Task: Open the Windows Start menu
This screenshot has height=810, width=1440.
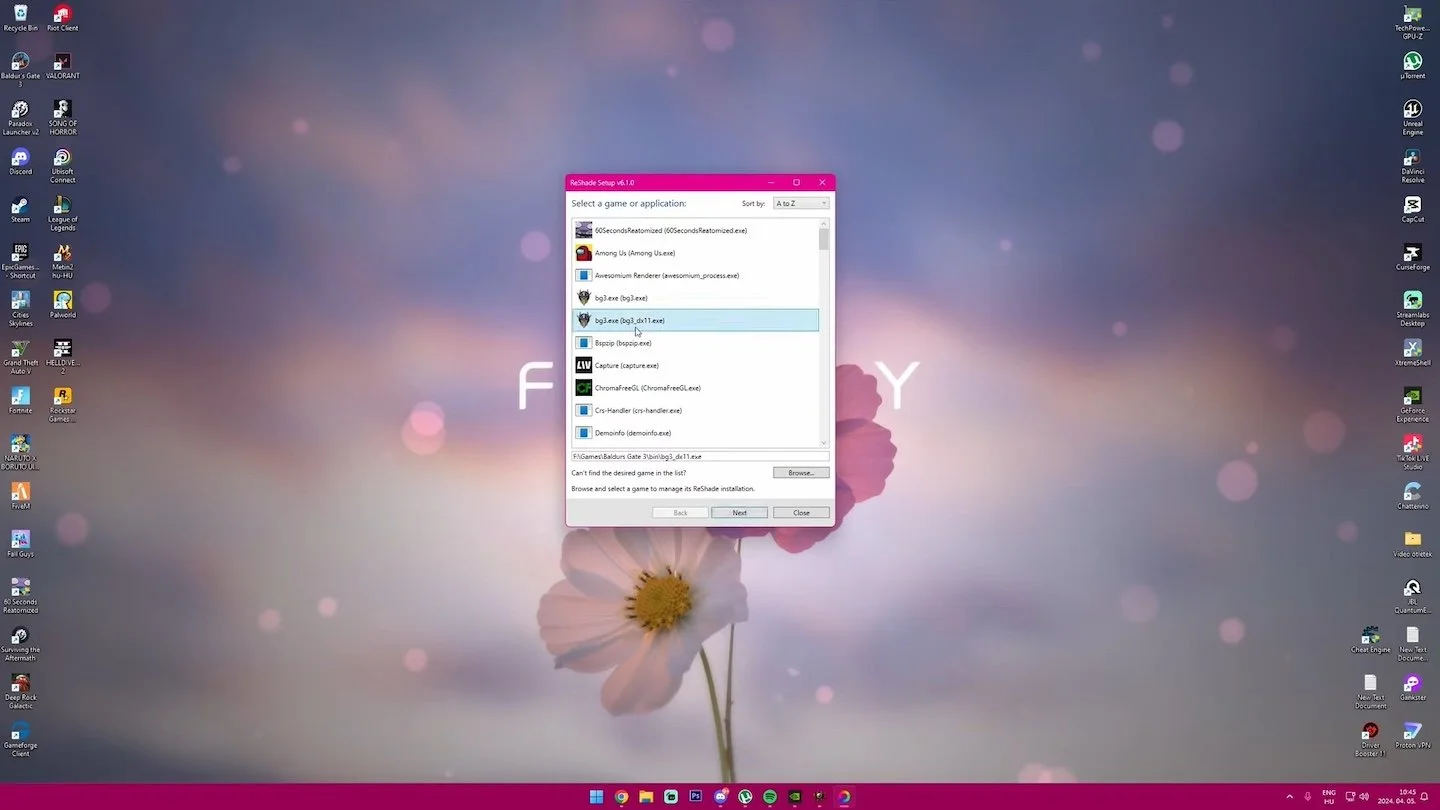Action: [596, 797]
